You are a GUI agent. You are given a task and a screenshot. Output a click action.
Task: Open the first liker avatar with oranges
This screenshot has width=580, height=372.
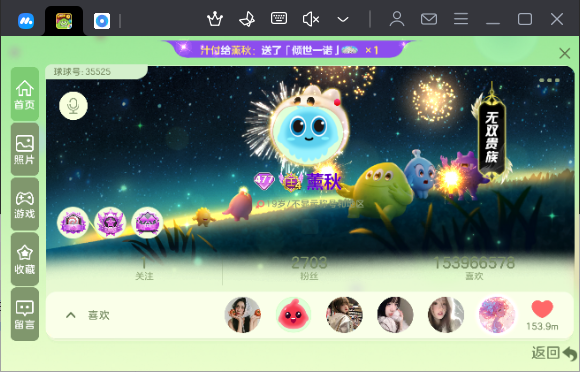click(243, 315)
